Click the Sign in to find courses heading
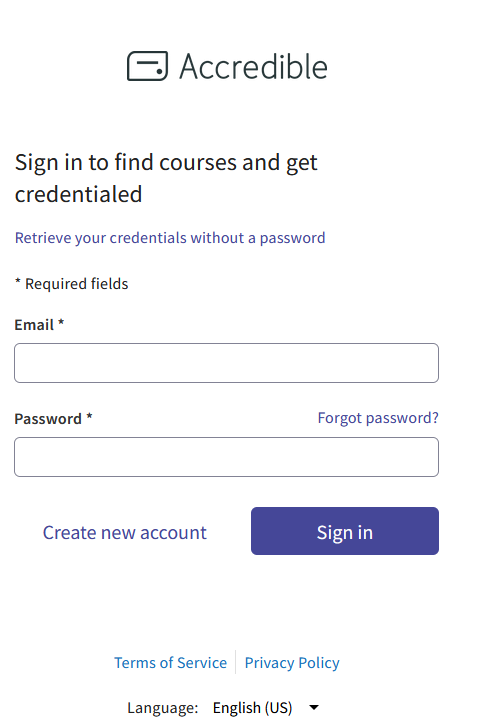The width and height of the screenshot is (480, 717). click(166, 178)
